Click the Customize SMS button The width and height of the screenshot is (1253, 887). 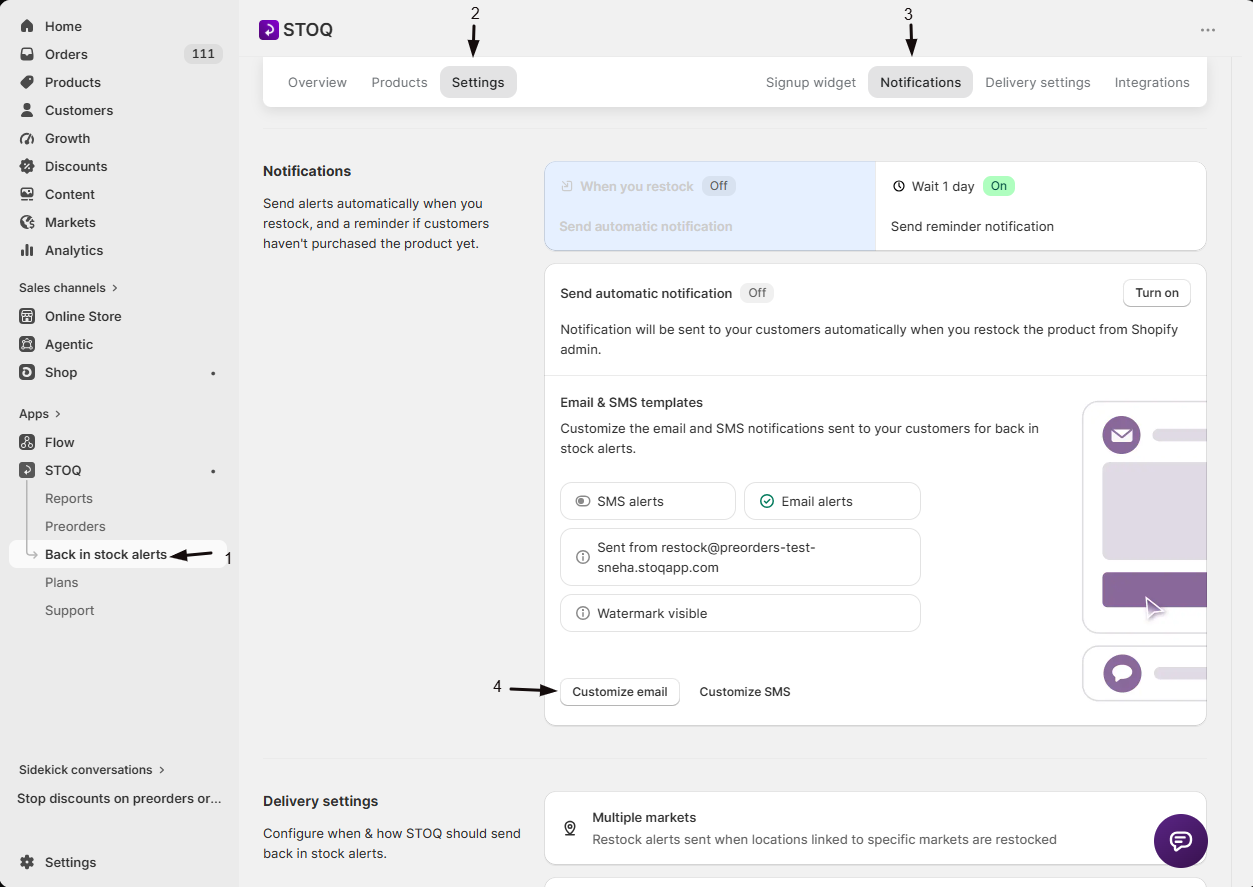tap(745, 692)
